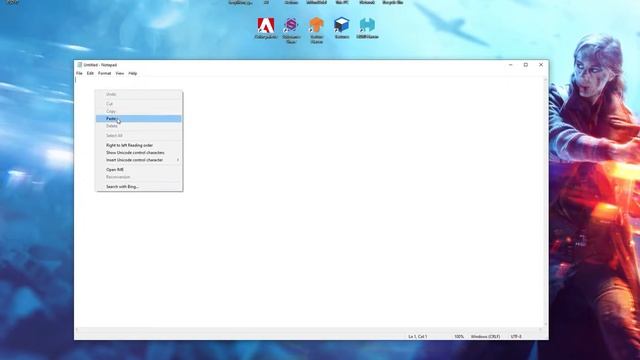
Task: Choose Open IME from the context menu
Action: pyautogui.click(x=139, y=170)
